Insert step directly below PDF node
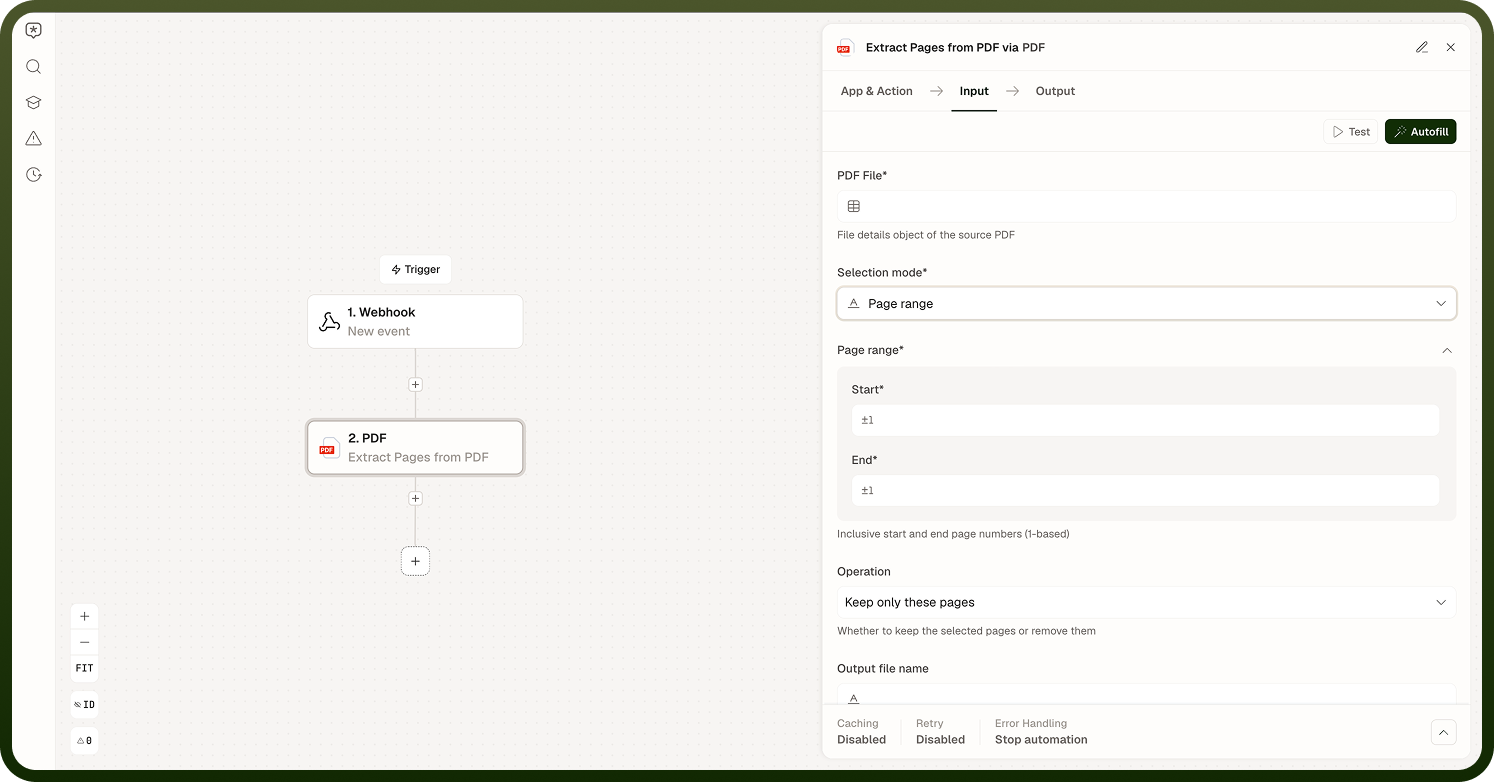Viewport: 1494px width, 782px height. coord(415,498)
